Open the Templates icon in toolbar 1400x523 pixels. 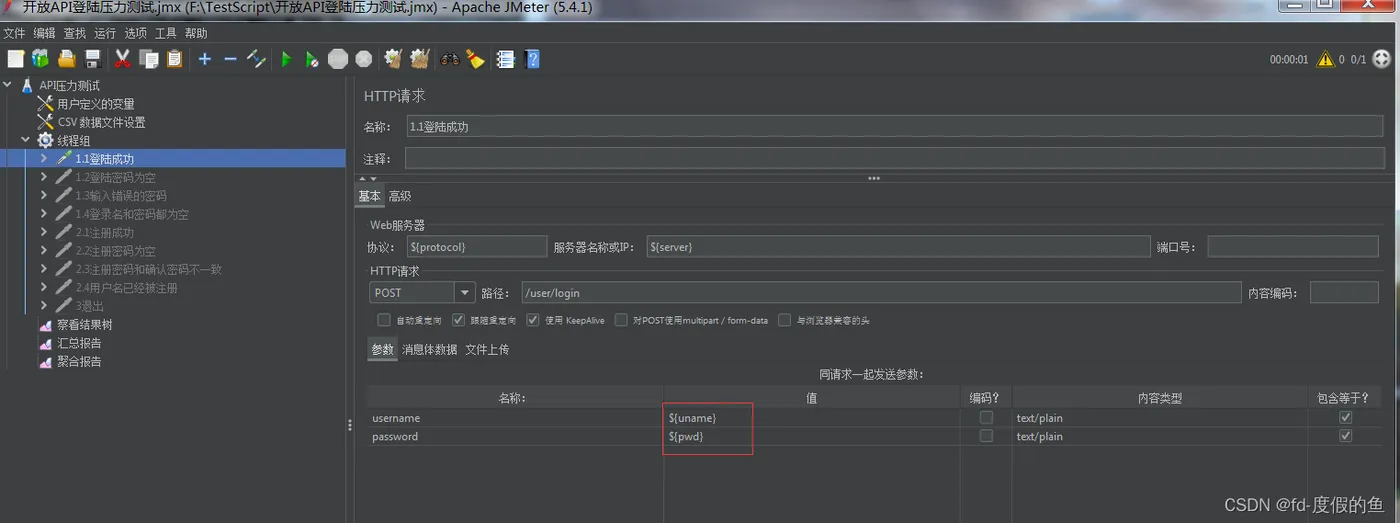(x=40, y=59)
